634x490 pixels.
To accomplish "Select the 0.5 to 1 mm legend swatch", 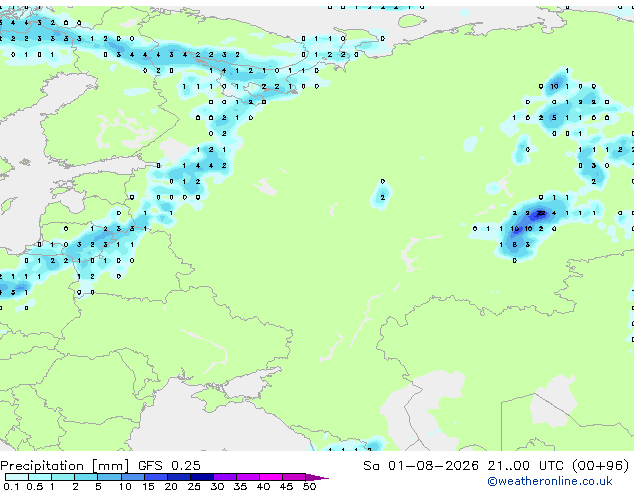I will pos(40,477).
